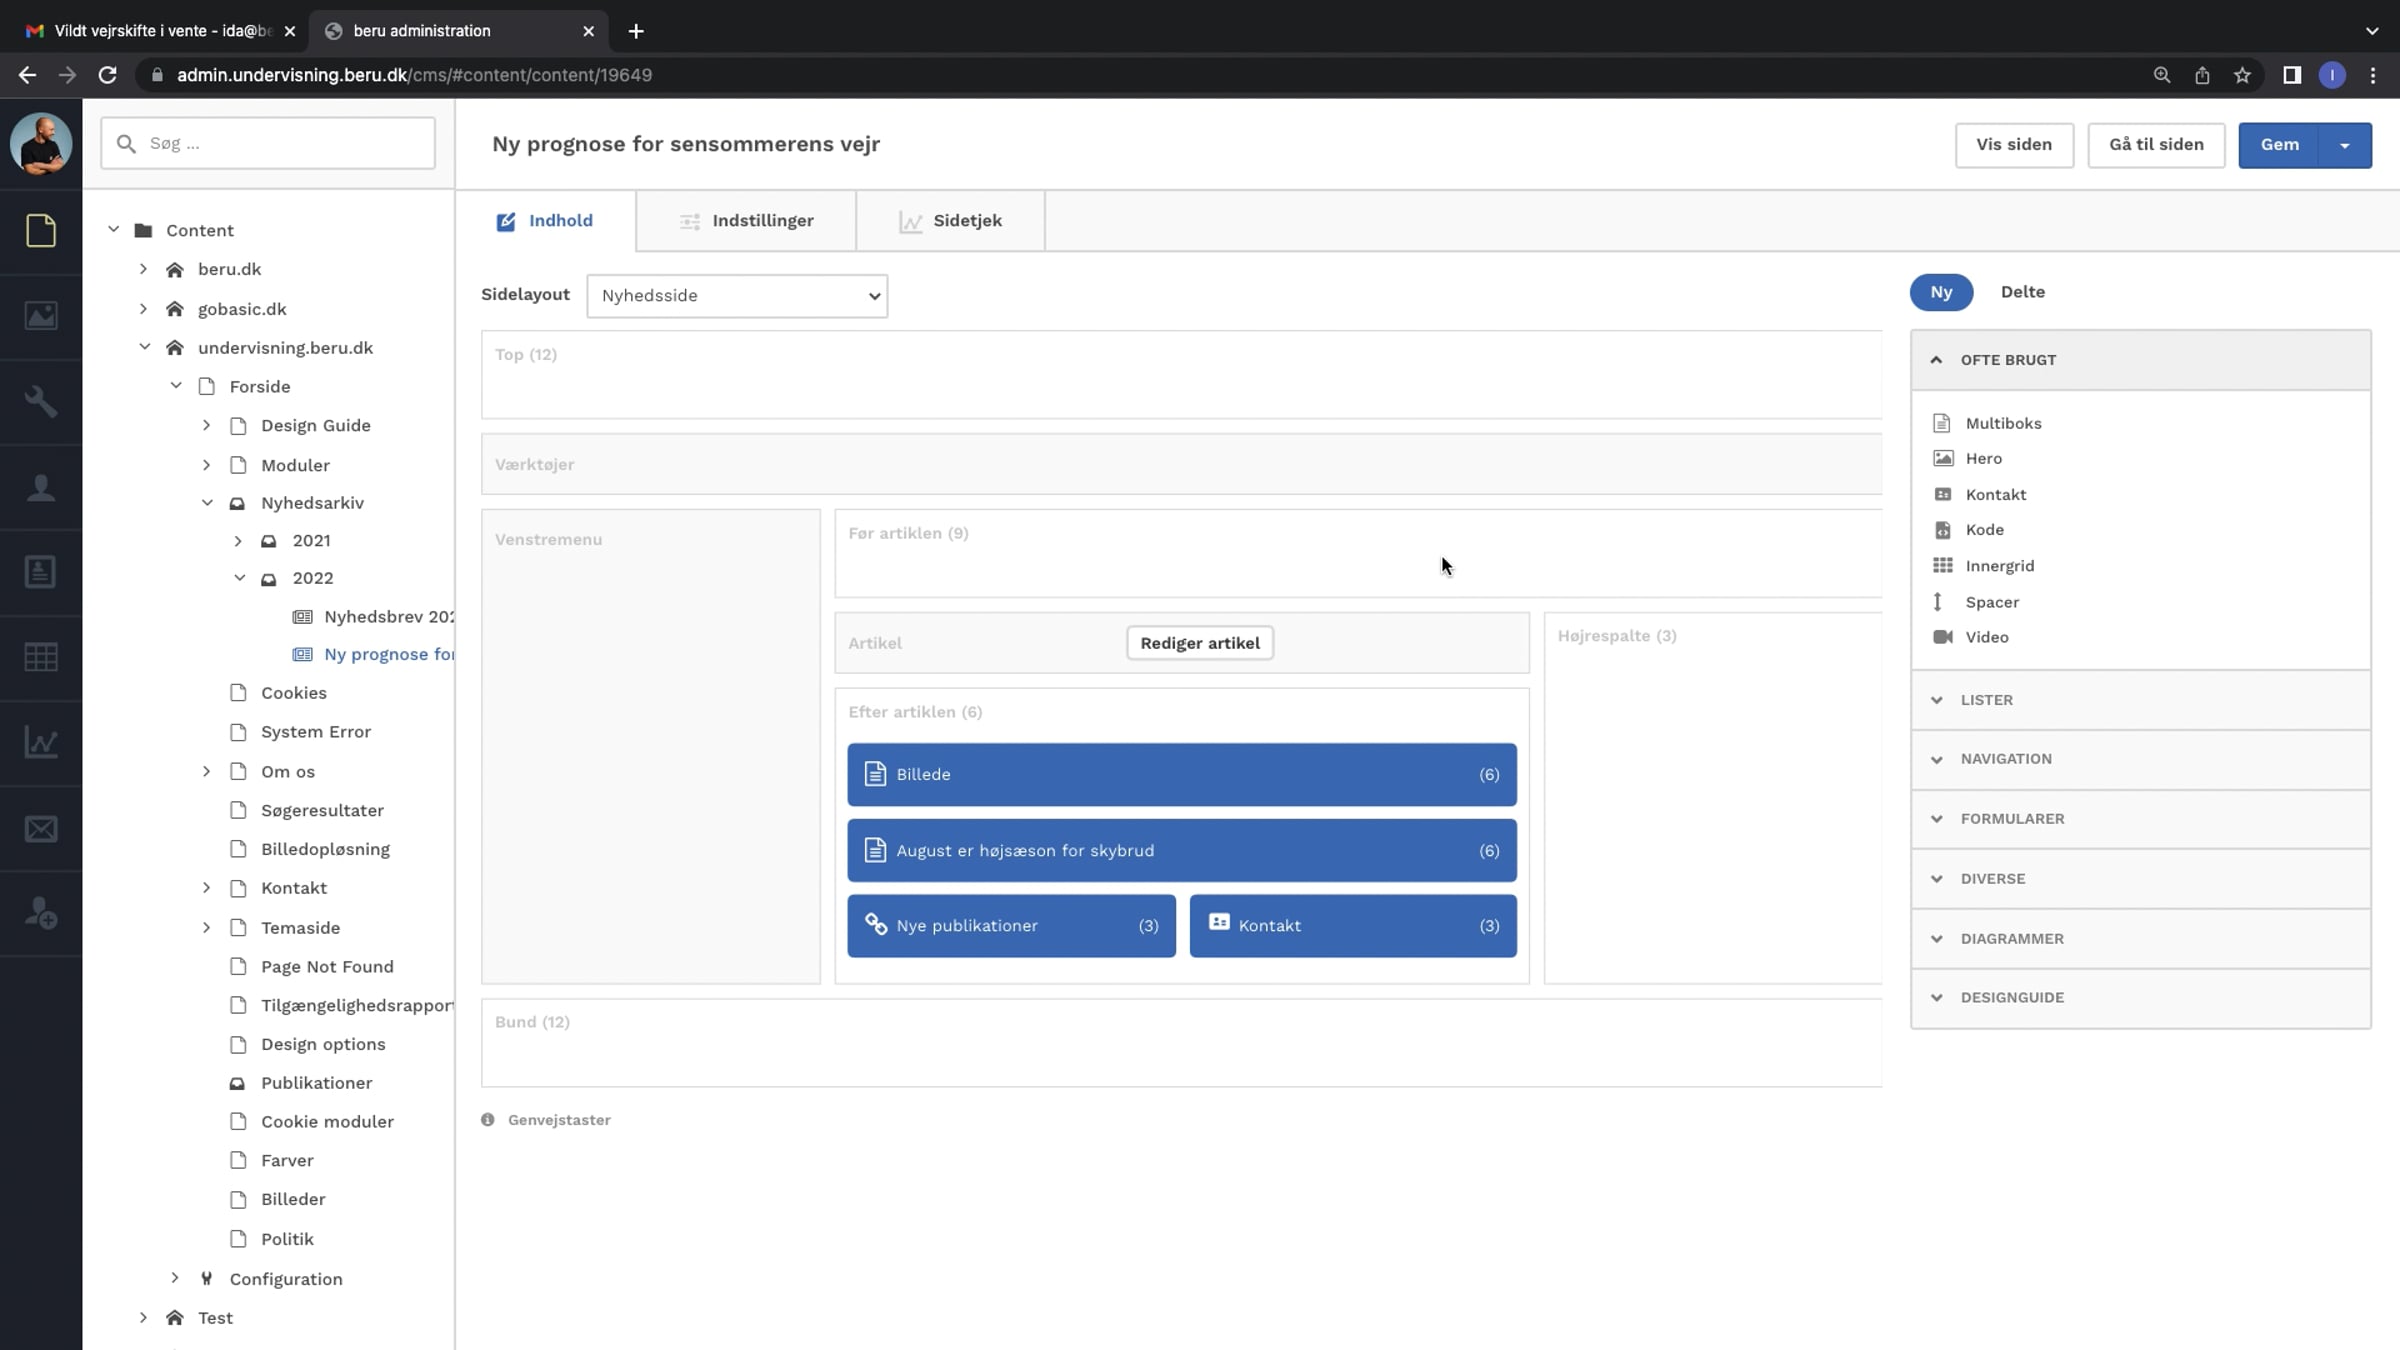Open the wrench tools section in sidebar
2400x1350 pixels.
point(41,401)
